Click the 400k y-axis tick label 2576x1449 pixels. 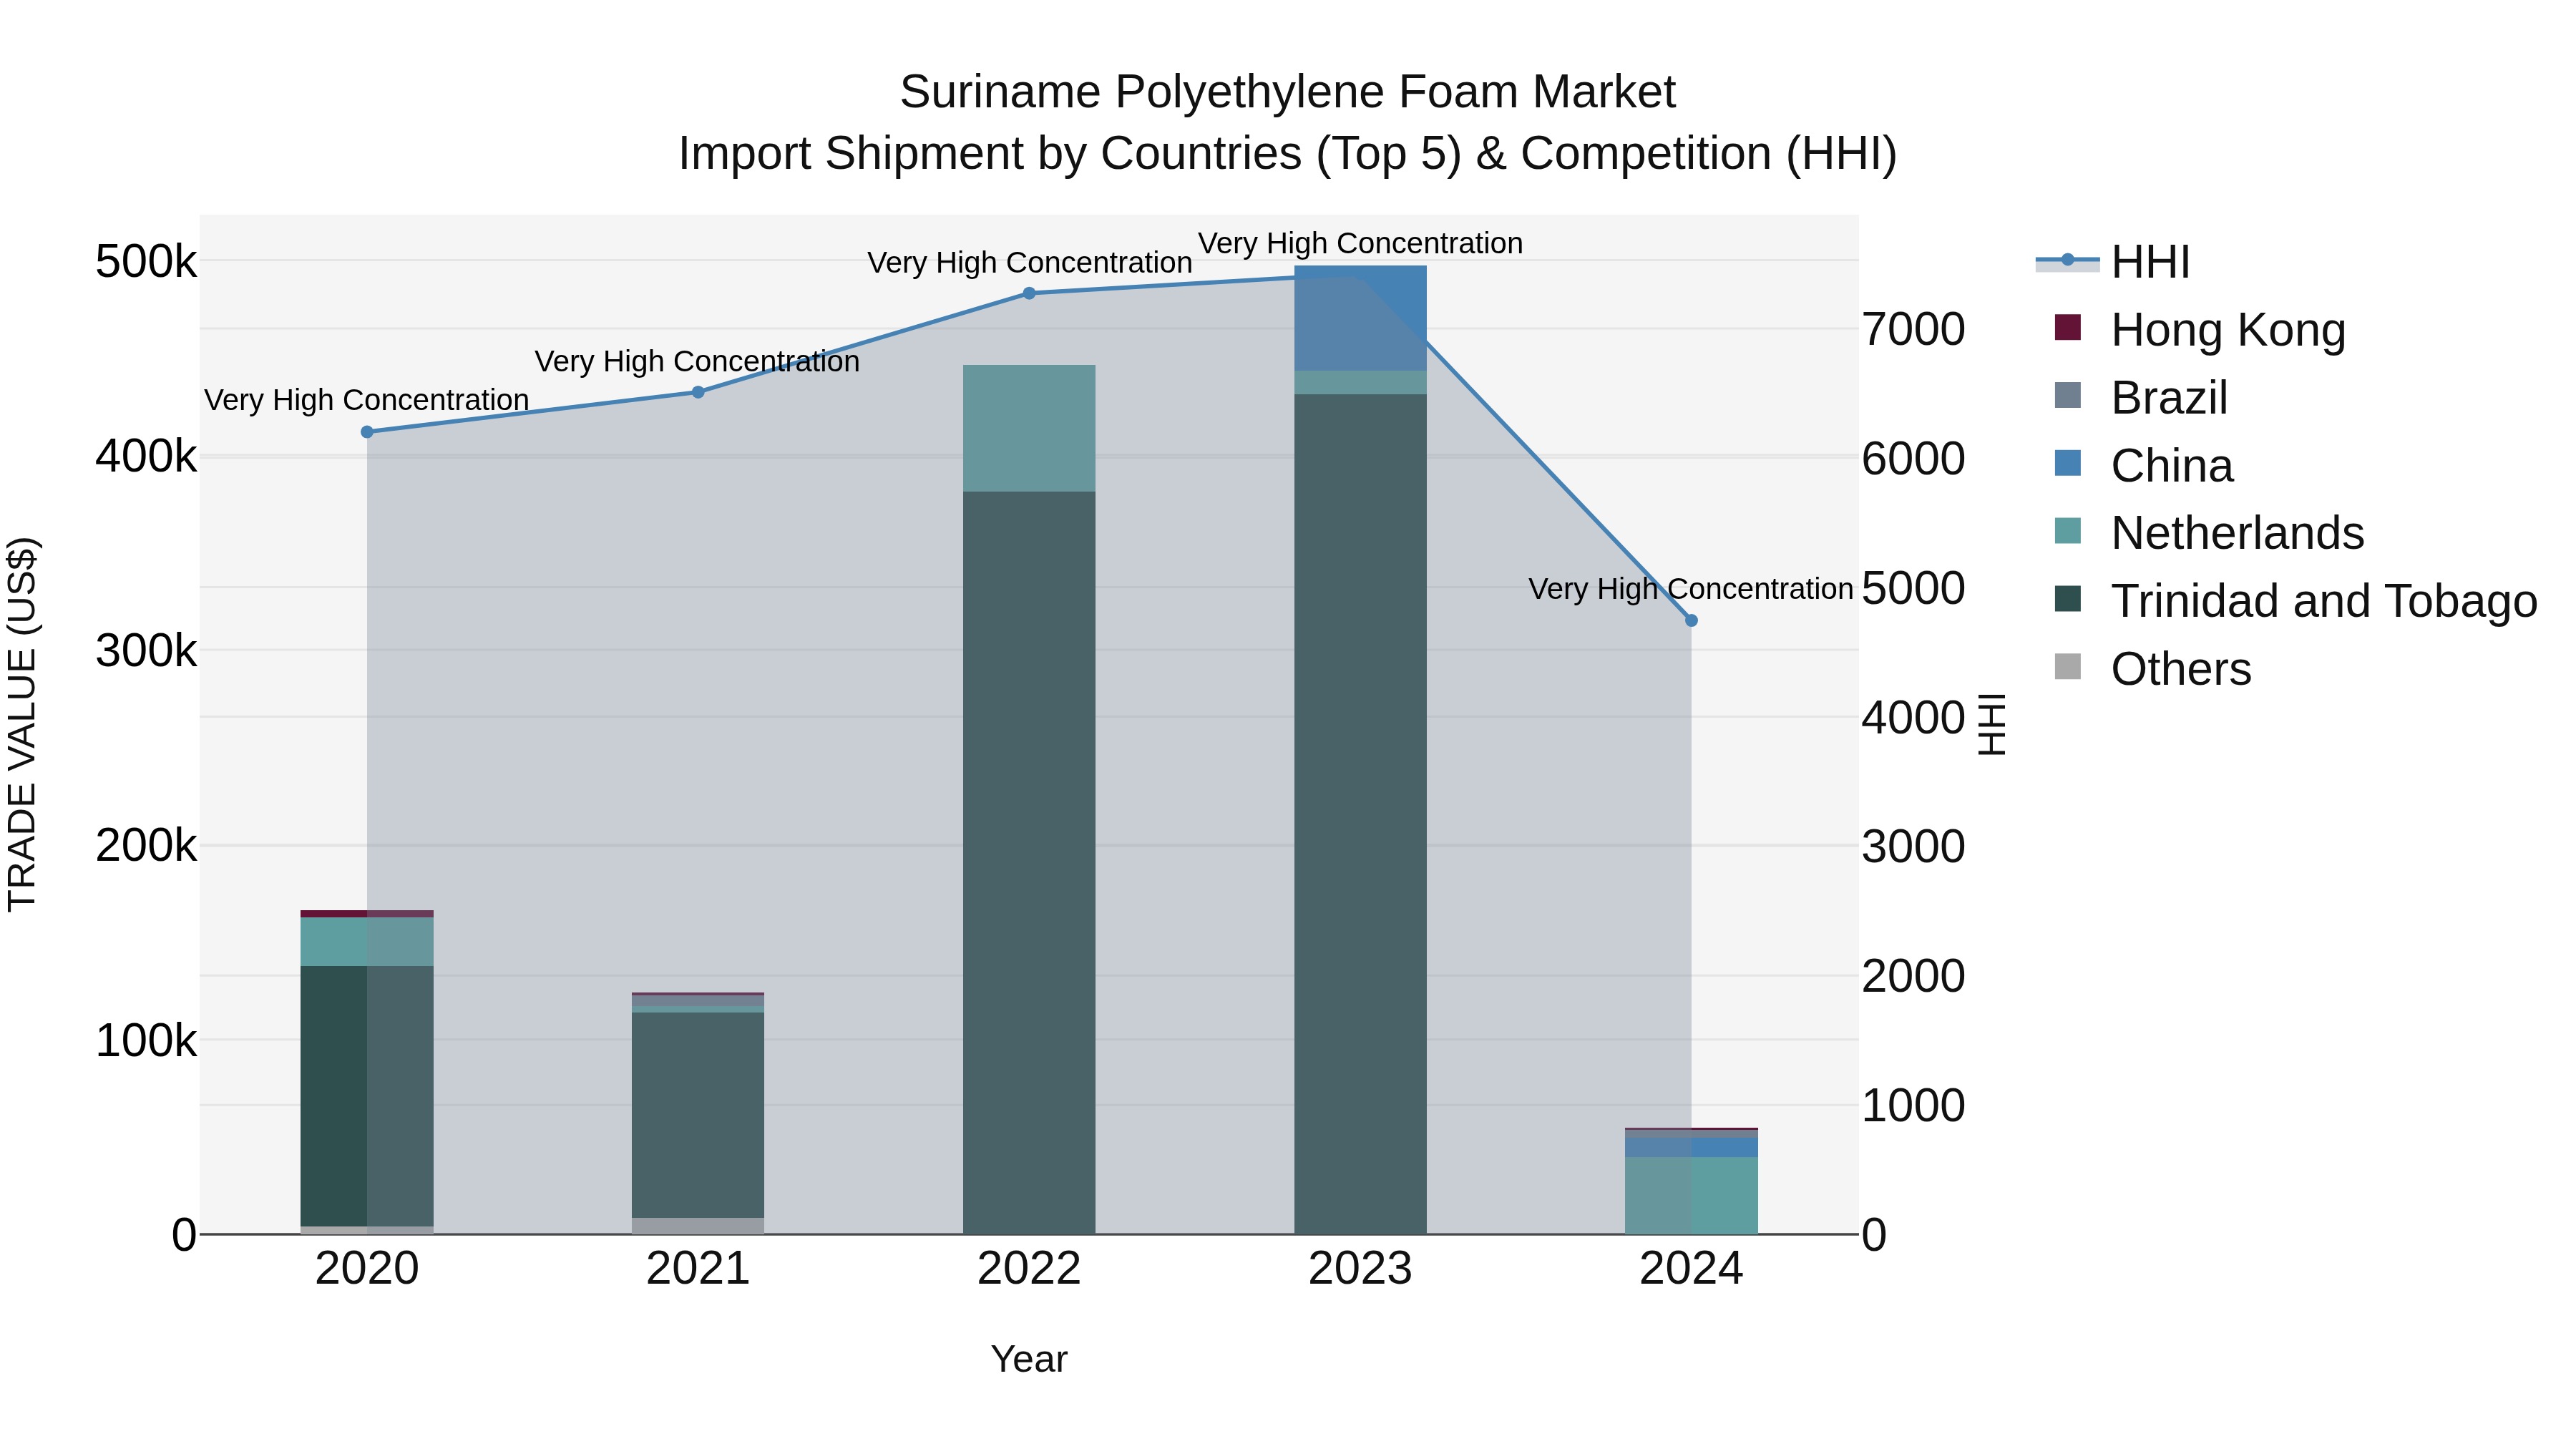tap(146, 457)
